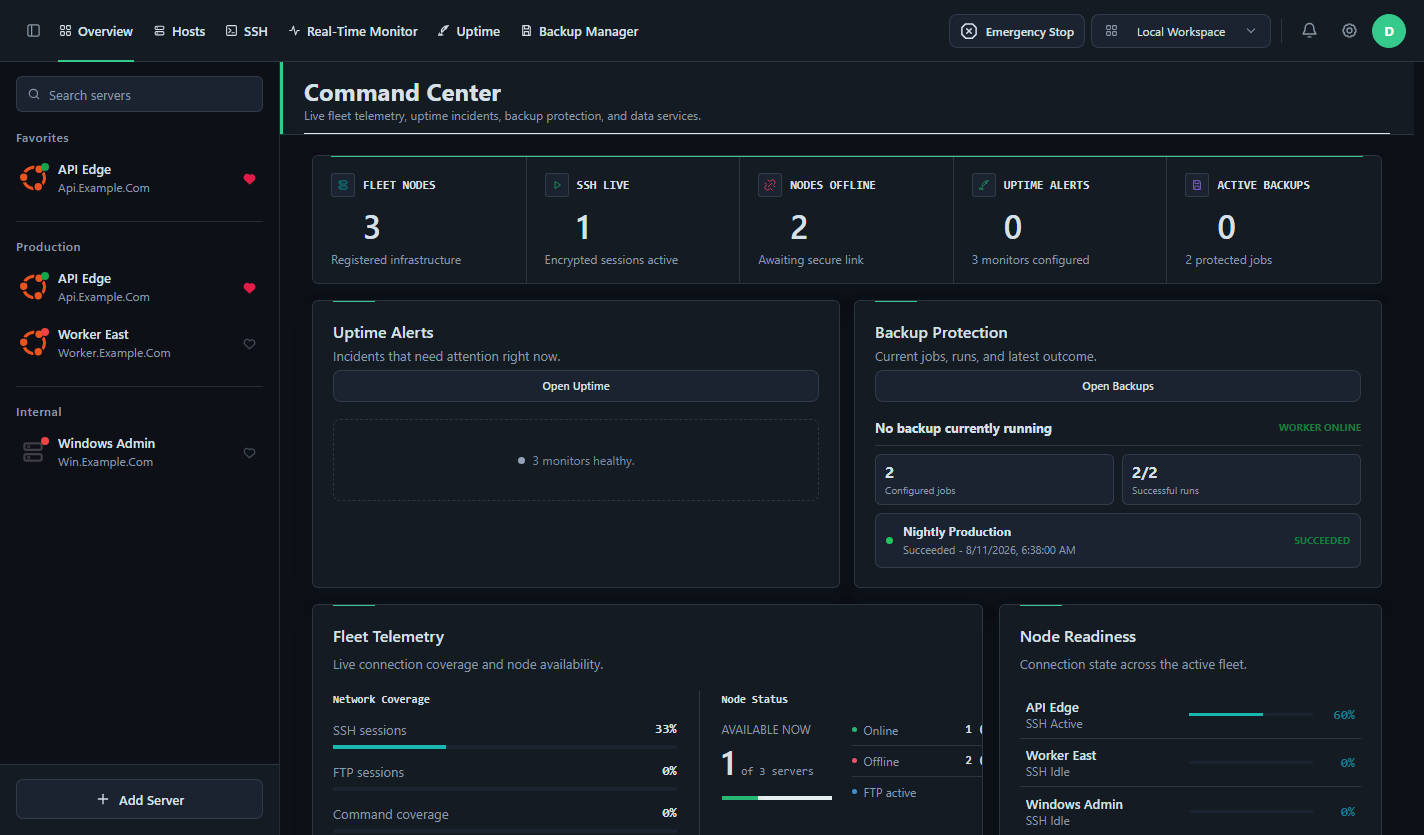The height and width of the screenshot is (835, 1424).
Task: Select Windows Admin in Node Readiness
Action: (1190, 811)
